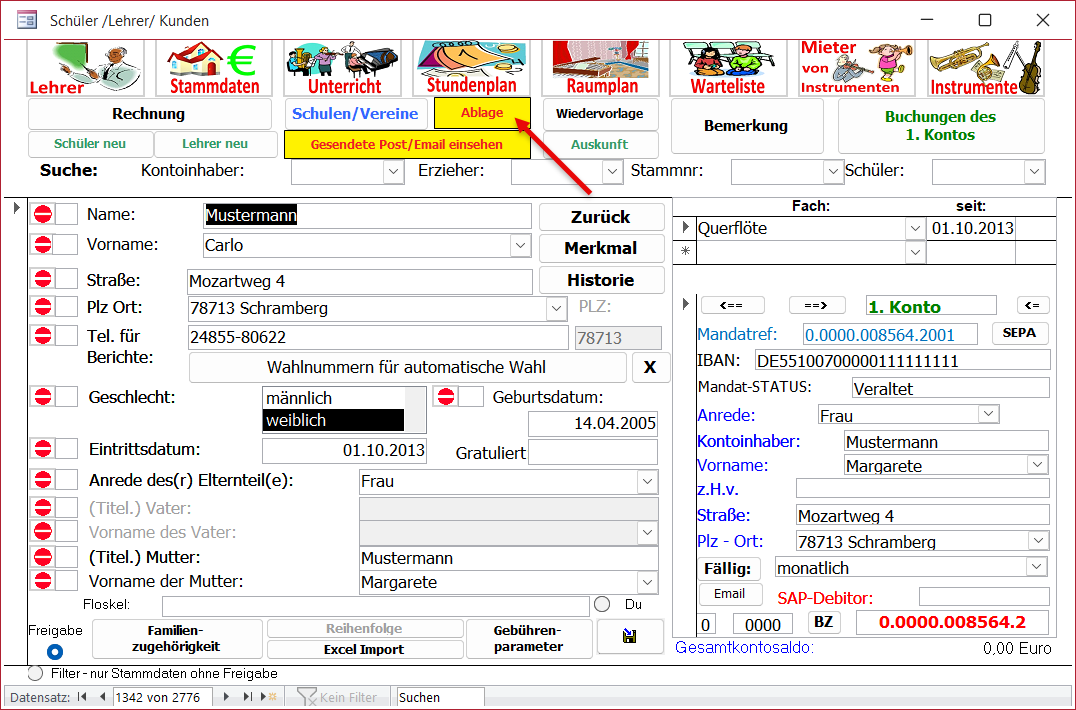Click the Name field containing Mustermann
Viewport: 1076px width, 710px height.
[366, 215]
